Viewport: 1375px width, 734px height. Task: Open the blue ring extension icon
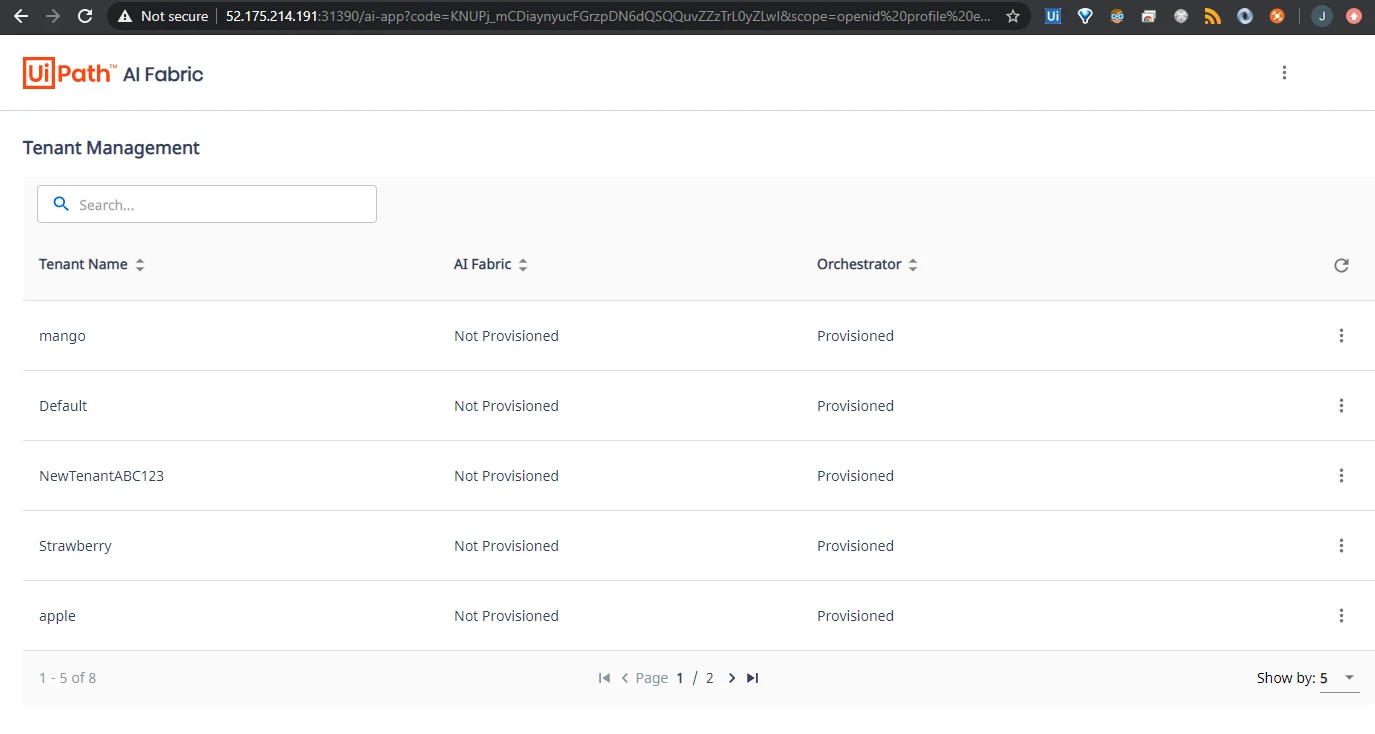[x=1245, y=16]
